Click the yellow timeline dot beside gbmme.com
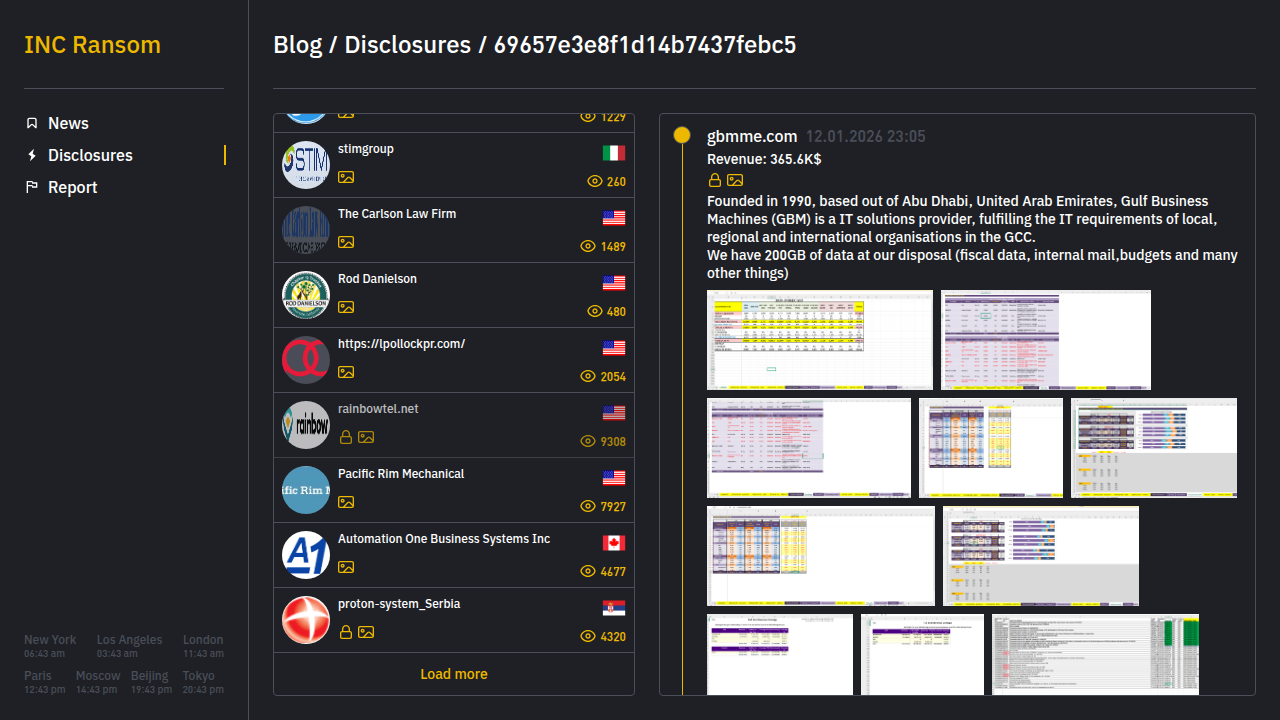 682,135
